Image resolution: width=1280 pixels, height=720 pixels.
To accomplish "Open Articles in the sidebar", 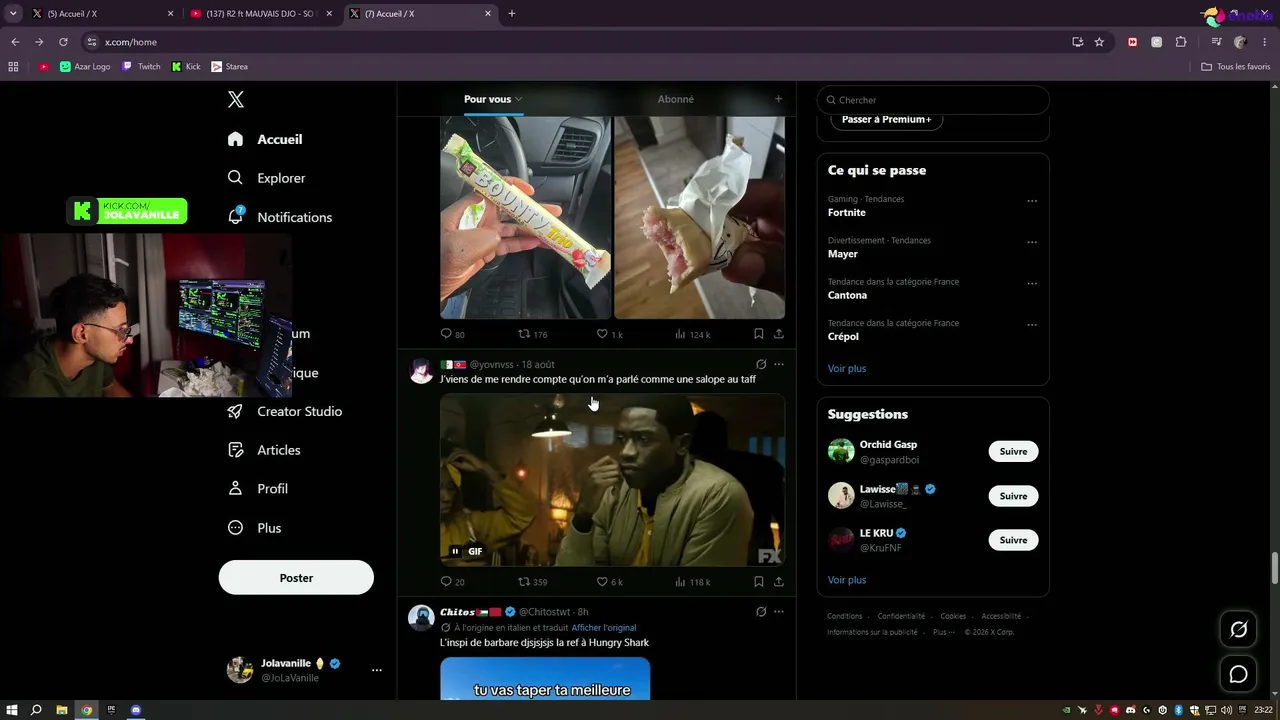I will [x=264, y=450].
